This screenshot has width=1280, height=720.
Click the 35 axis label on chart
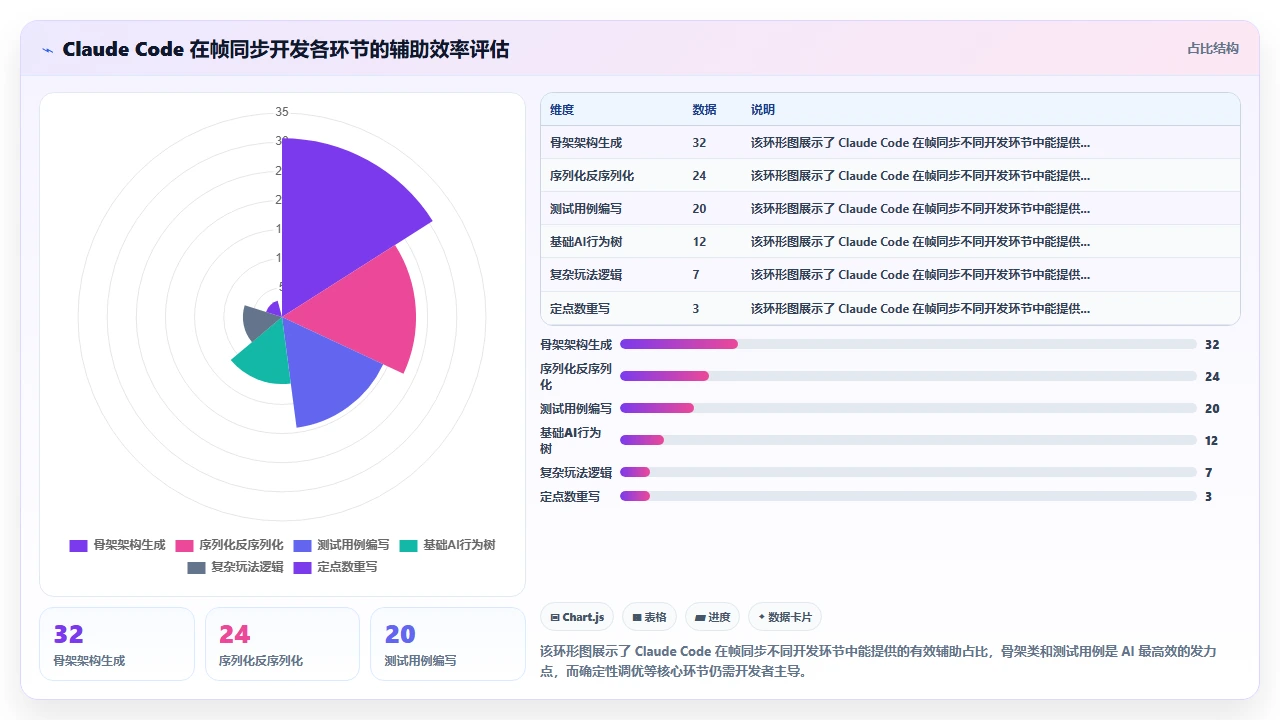click(x=282, y=111)
